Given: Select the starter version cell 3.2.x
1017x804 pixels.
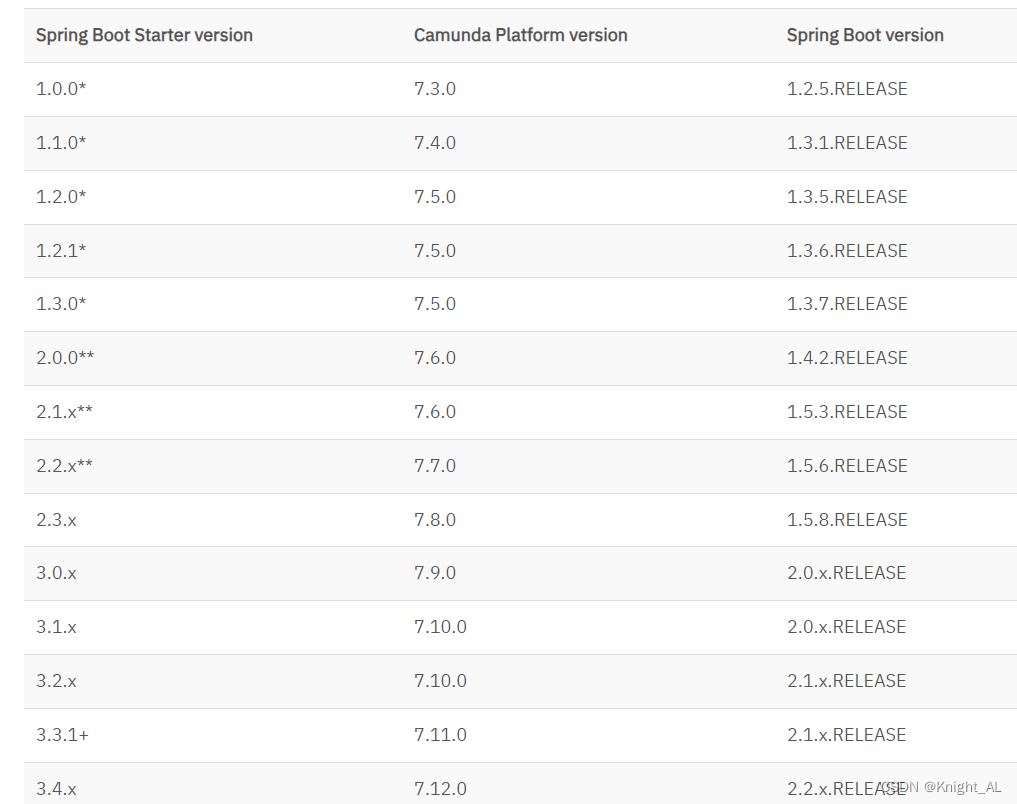Looking at the screenshot, I should click(56, 681).
